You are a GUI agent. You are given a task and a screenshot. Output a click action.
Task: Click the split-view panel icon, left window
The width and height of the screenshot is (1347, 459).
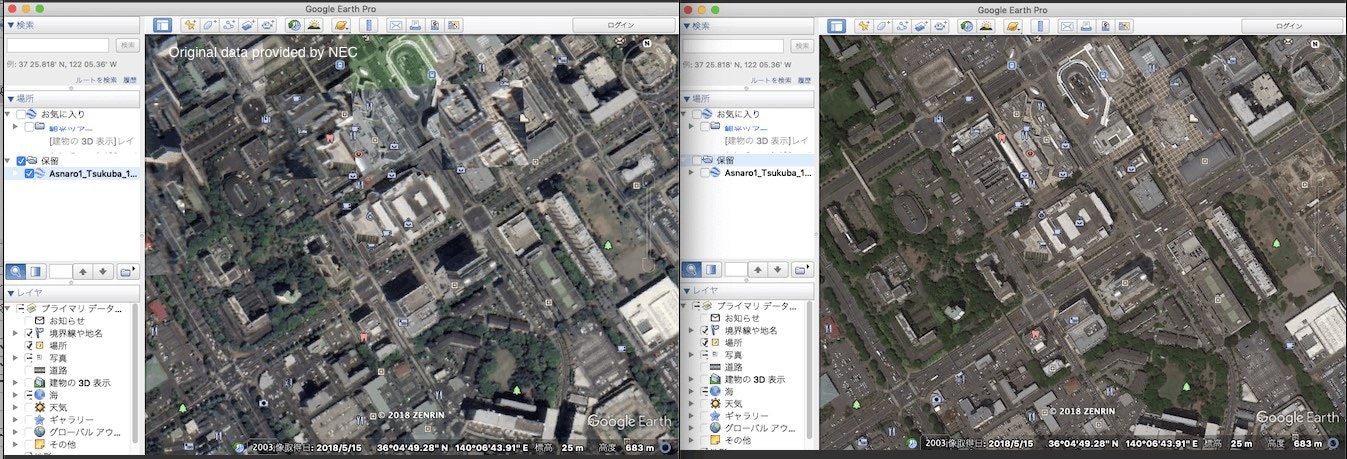(35, 271)
